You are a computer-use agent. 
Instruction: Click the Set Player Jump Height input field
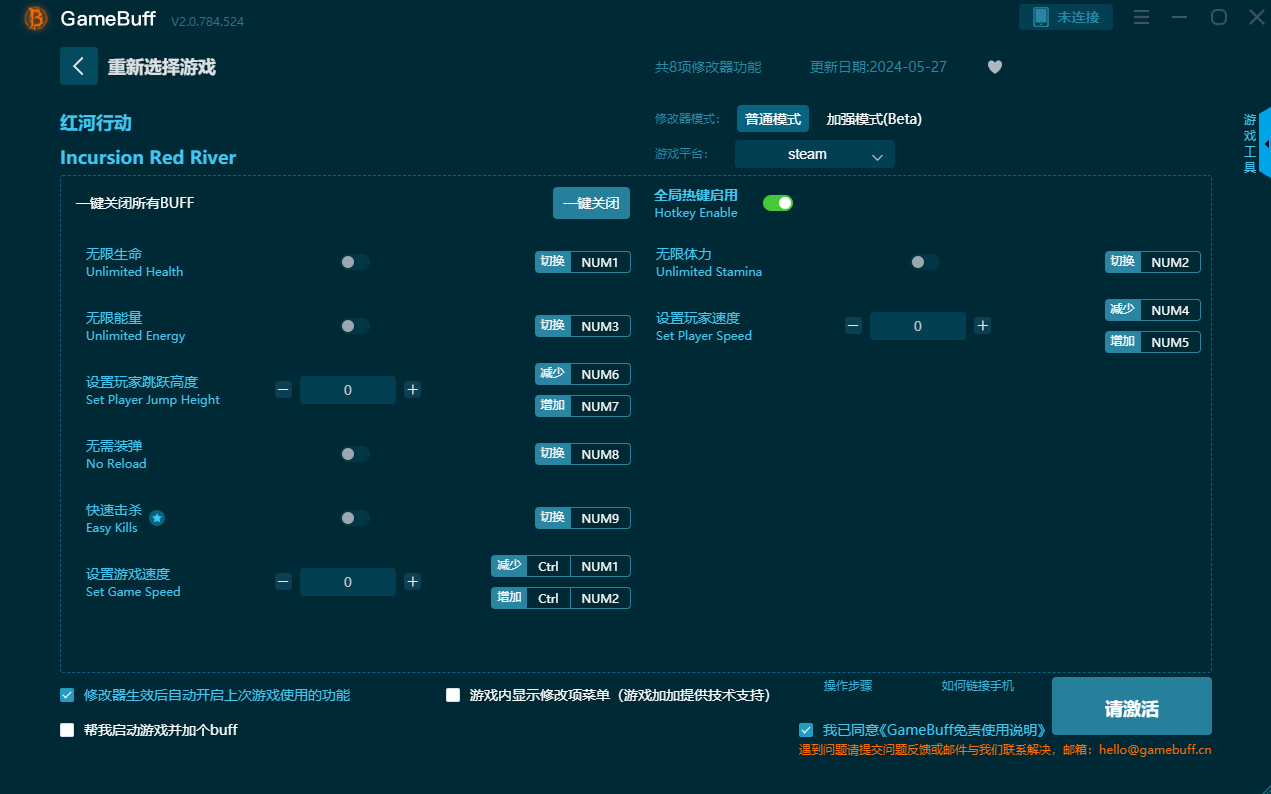point(348,390)
